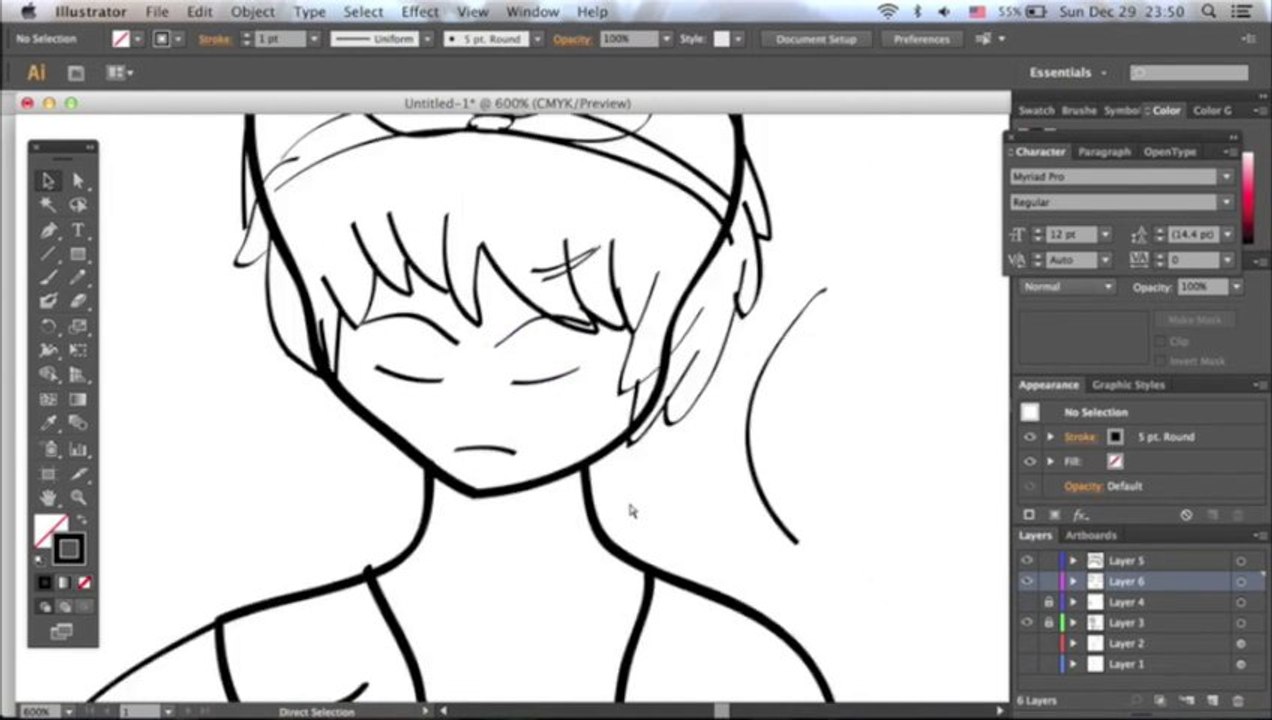The height and width of the screenshot is (720, 1272).
Task: Expand Layer 6 disclosure triangle
Action: [x=1074, y=581]
